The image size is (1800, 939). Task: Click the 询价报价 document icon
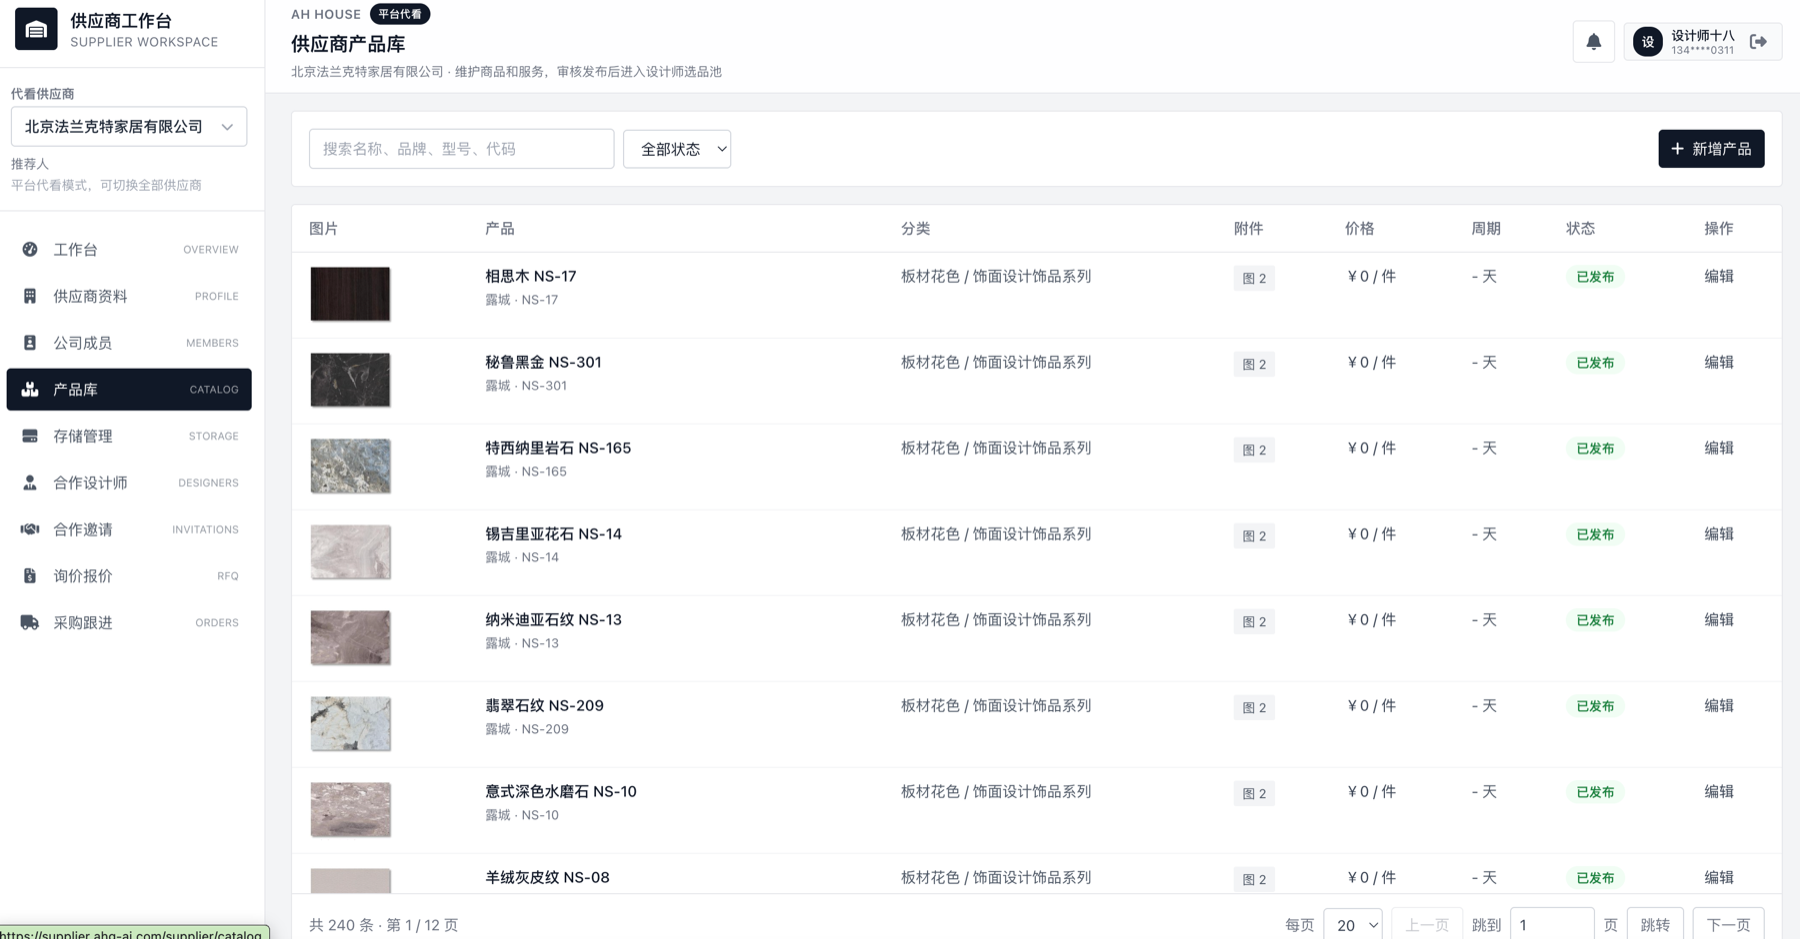click(30, 576)
